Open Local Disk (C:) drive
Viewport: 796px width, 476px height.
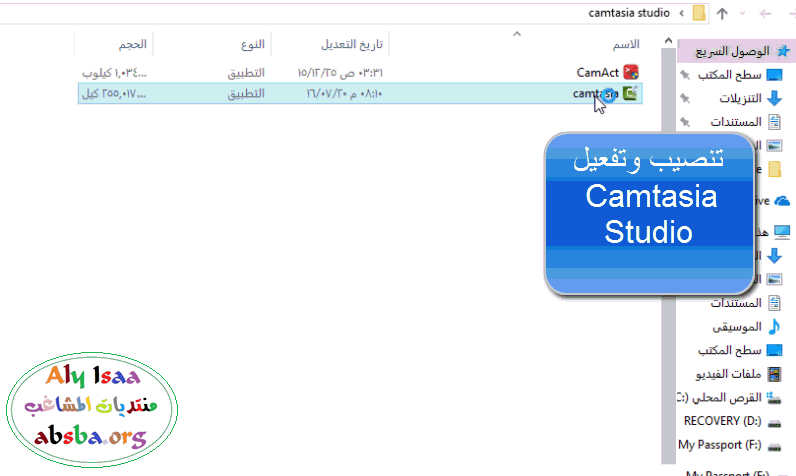[x=725, y=397]
